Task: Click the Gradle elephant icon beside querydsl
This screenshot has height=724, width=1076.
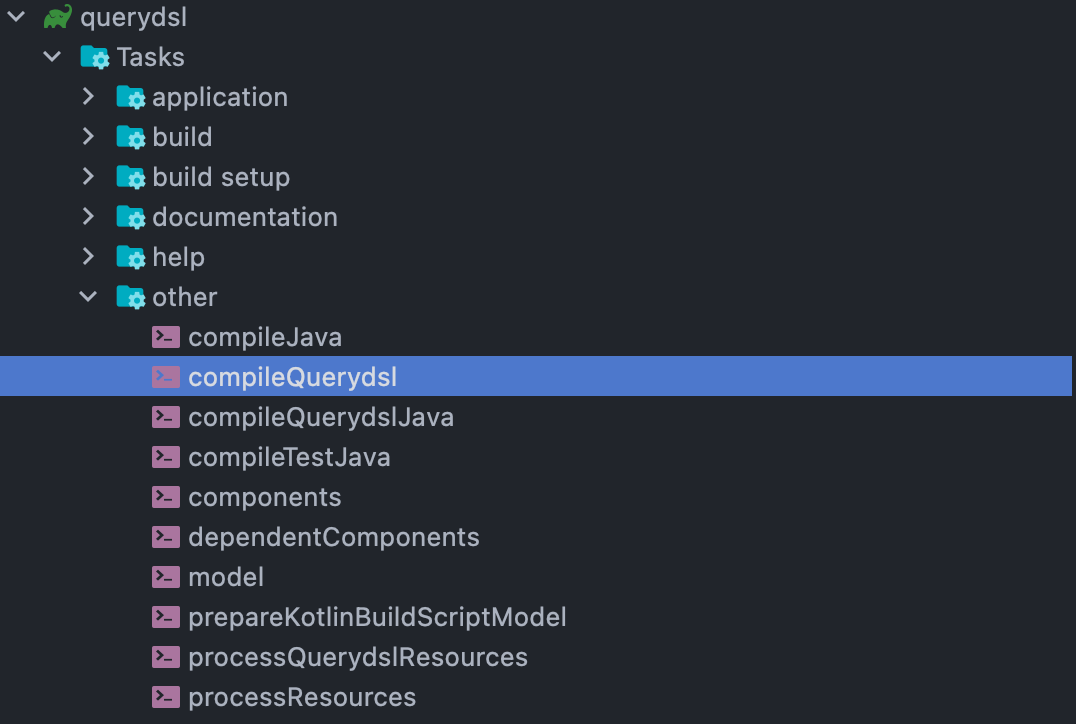Action: tap(58, 17)
